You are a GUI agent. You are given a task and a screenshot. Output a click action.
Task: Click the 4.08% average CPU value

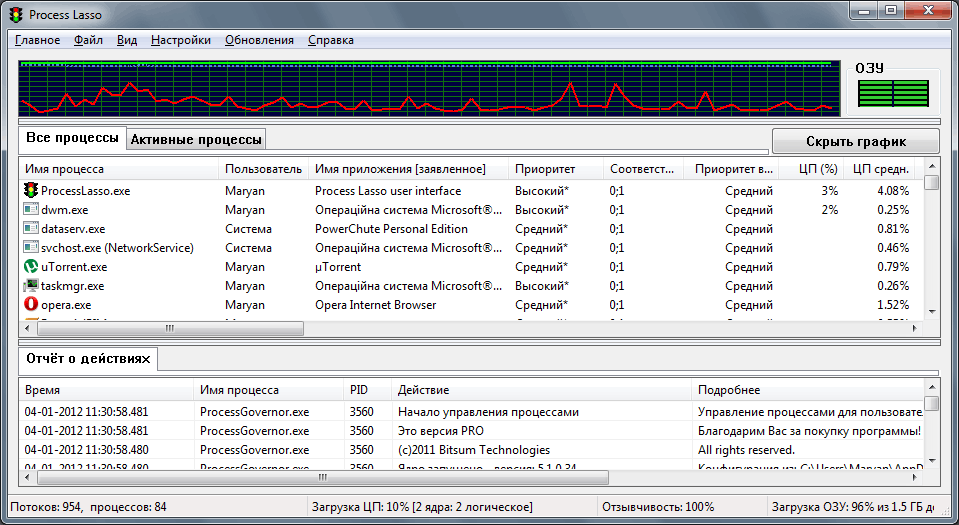pyautogui.click(x=893, y=191)
